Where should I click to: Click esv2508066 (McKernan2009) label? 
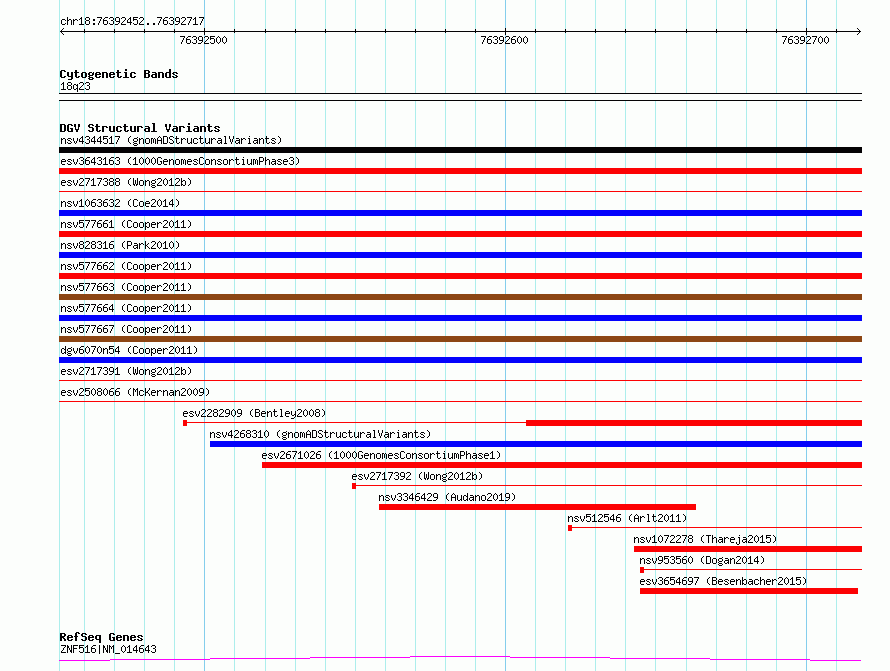click(x=135, y=392)
